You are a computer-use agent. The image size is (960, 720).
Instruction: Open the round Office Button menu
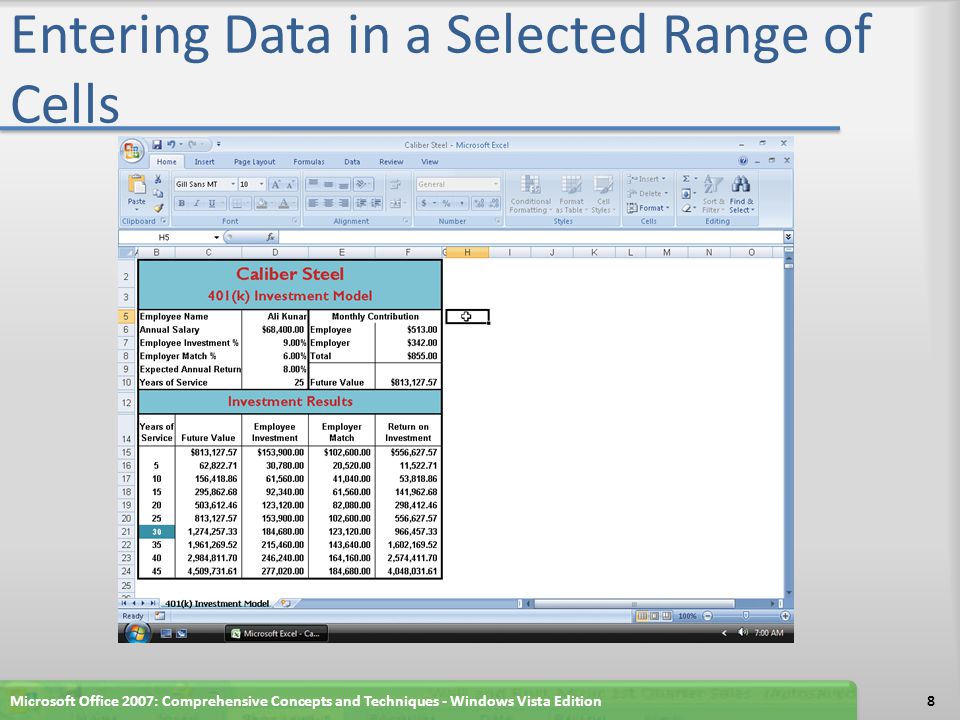click(132, 151)
